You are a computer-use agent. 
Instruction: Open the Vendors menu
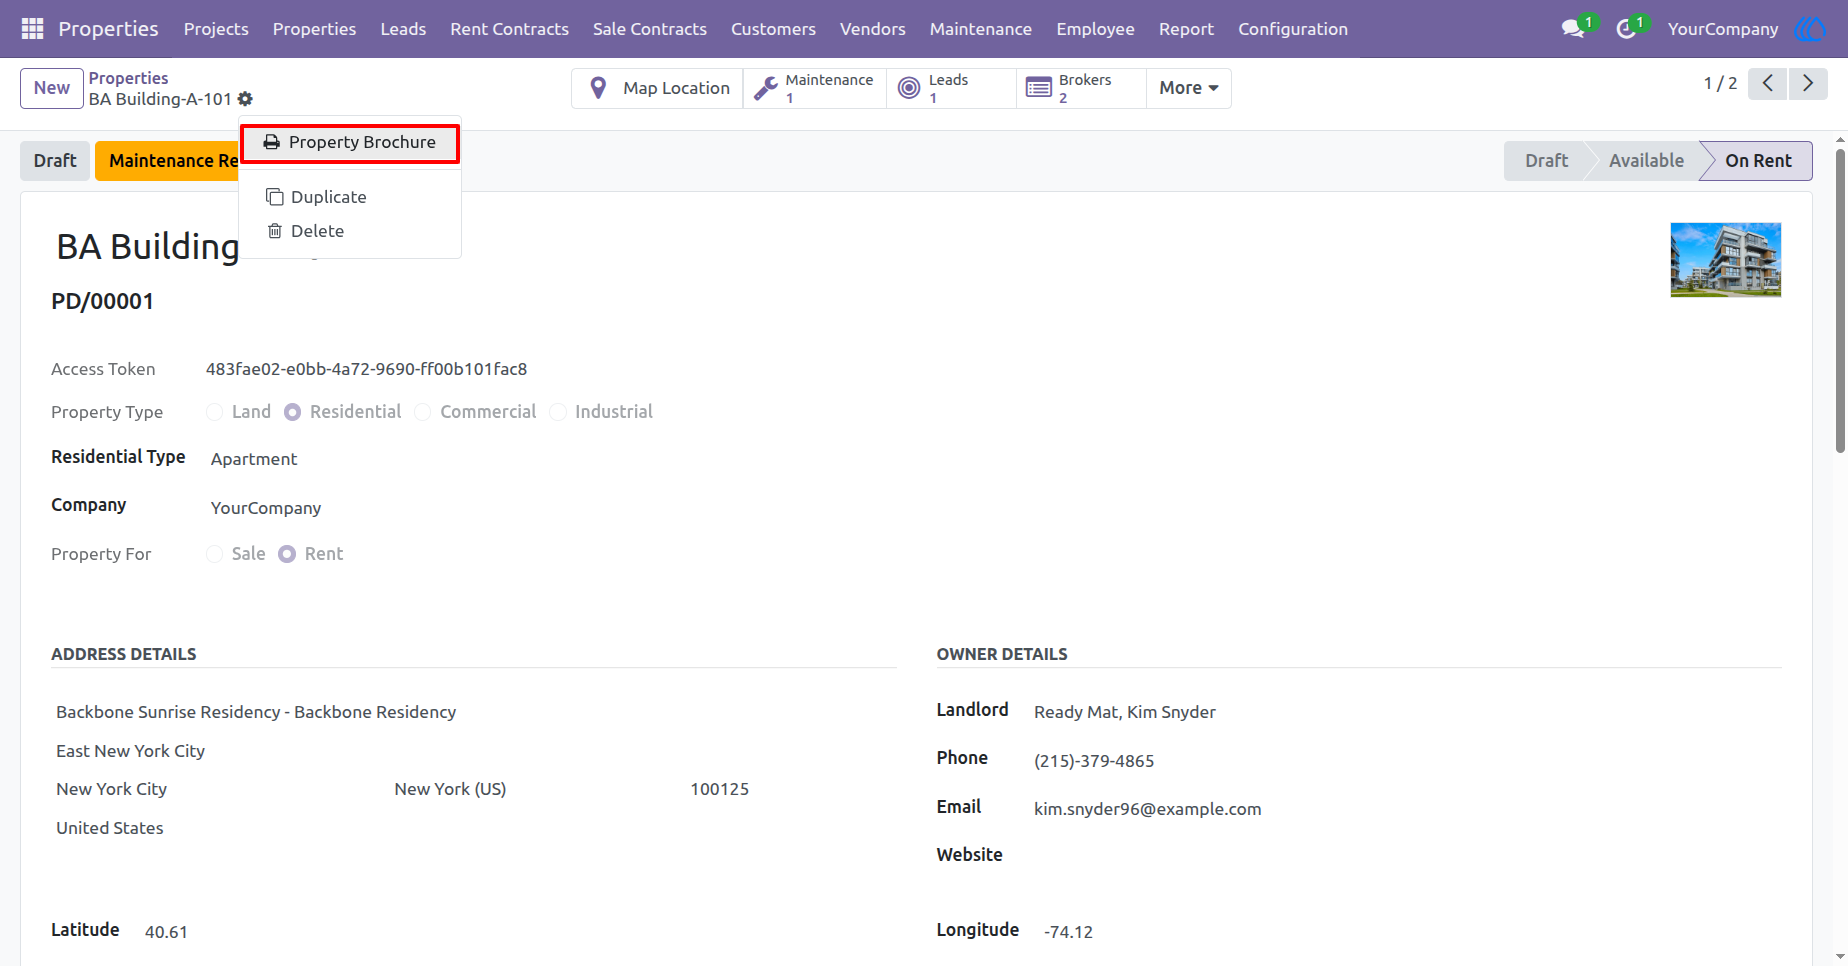point(873,29)
